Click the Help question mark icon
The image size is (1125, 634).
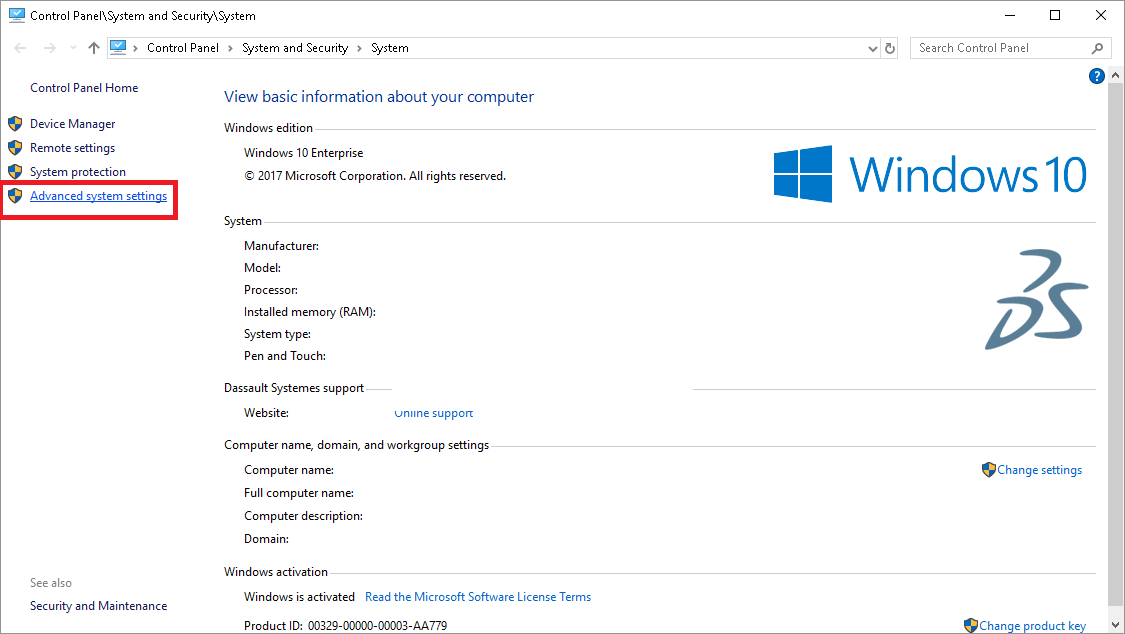tap(1096, 76)
